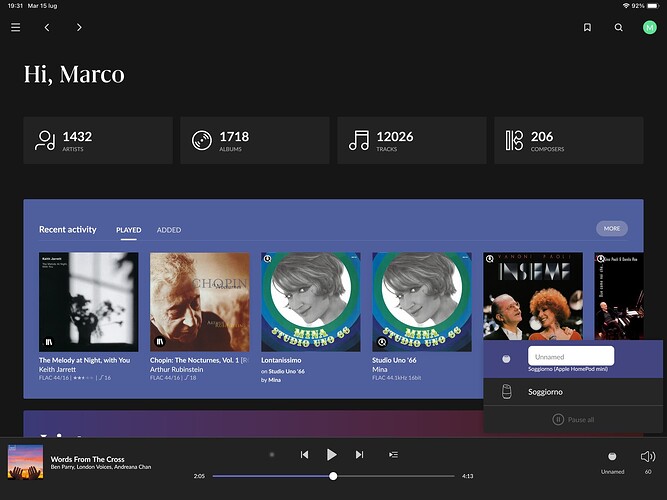
Task: Open The Melody at Night album cover
Action: (x=88, y=302)
